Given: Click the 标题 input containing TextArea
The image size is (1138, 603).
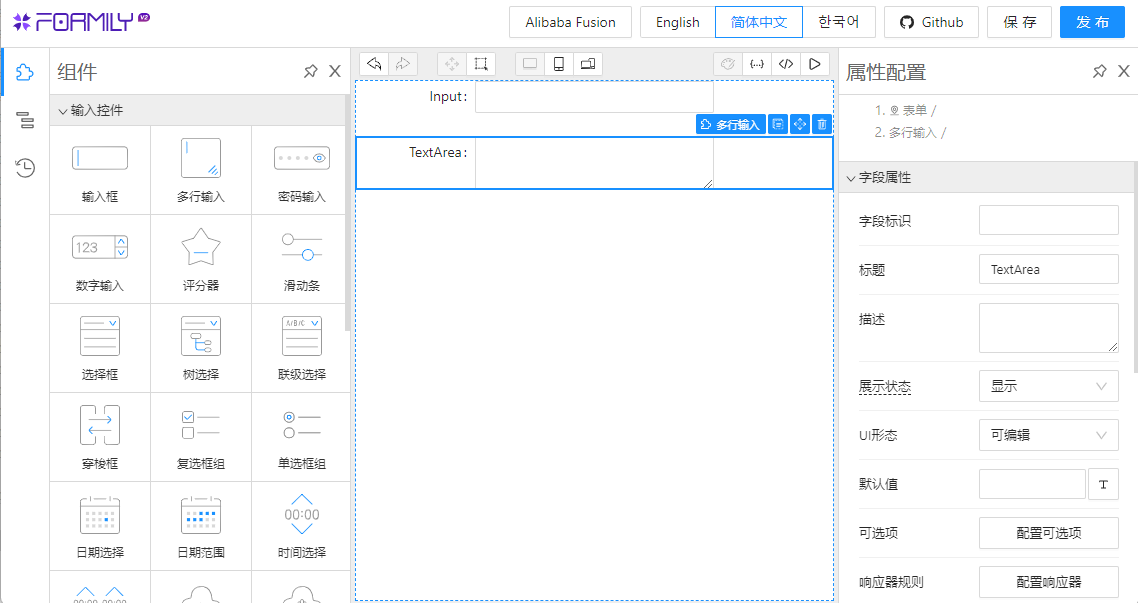Looking at the screenshot, I should (1049, 269).
